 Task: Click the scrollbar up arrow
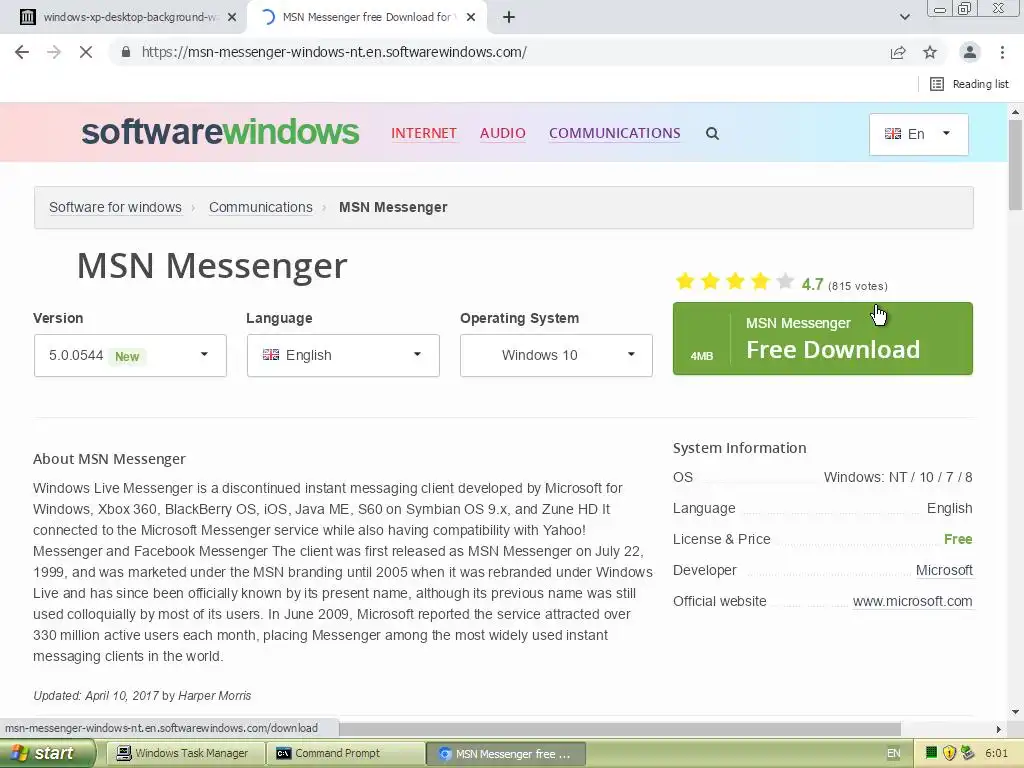point(1016,112)
